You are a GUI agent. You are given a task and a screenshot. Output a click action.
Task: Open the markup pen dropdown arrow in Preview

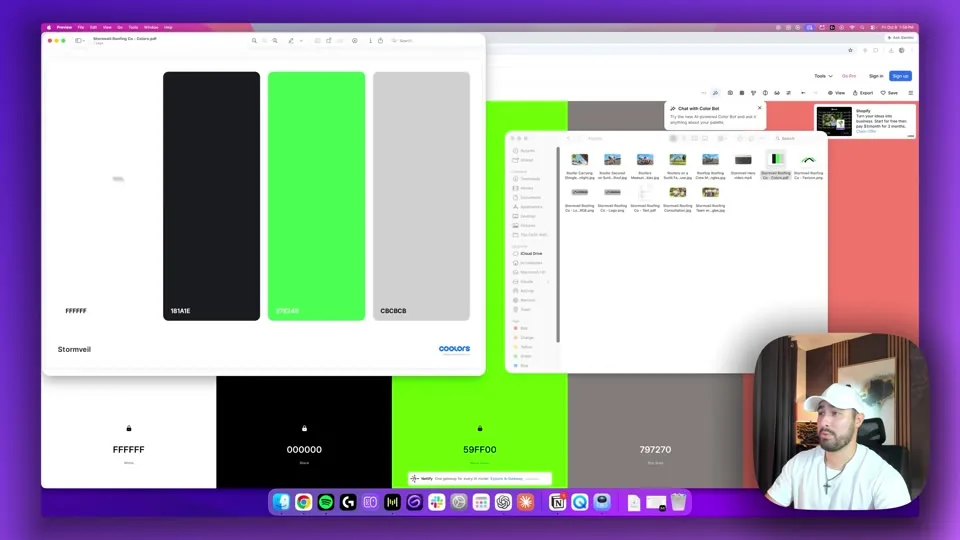point(301,40)
